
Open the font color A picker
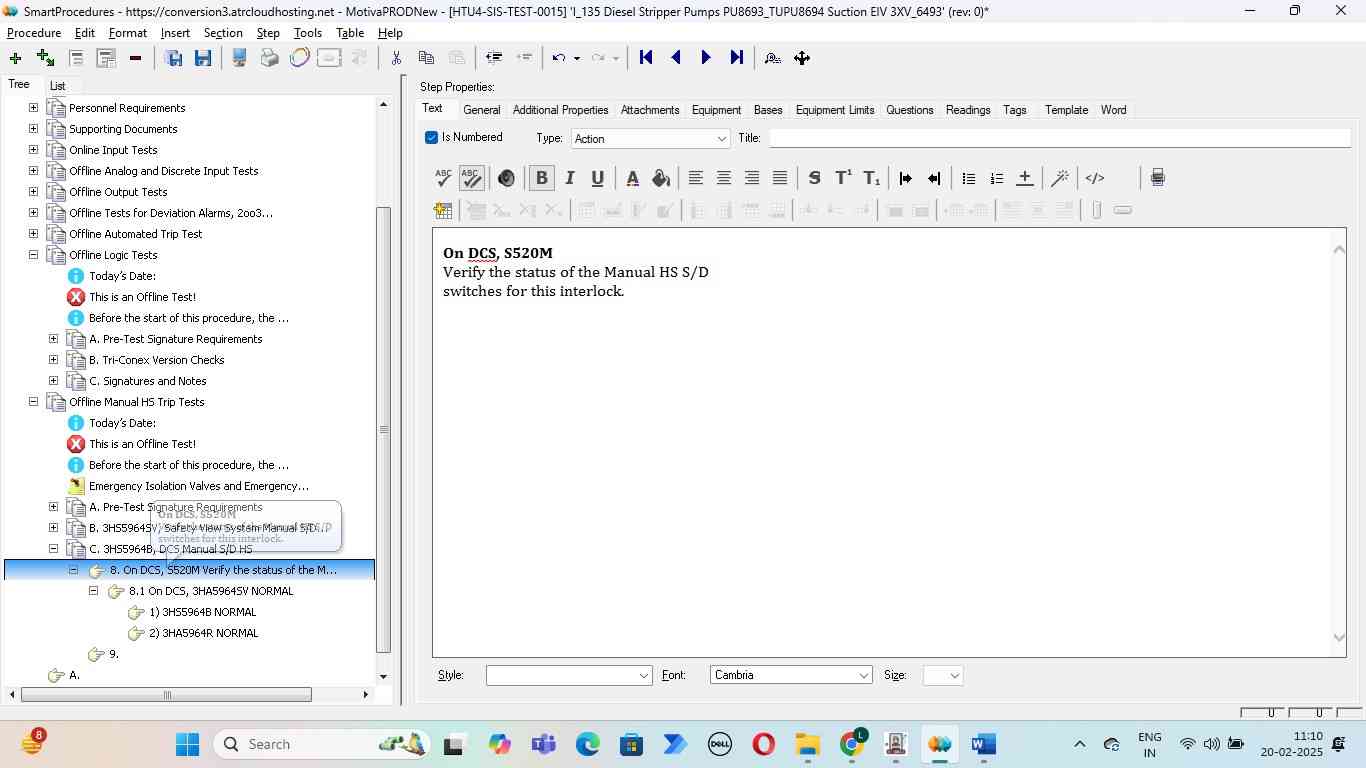click(632, 178)
